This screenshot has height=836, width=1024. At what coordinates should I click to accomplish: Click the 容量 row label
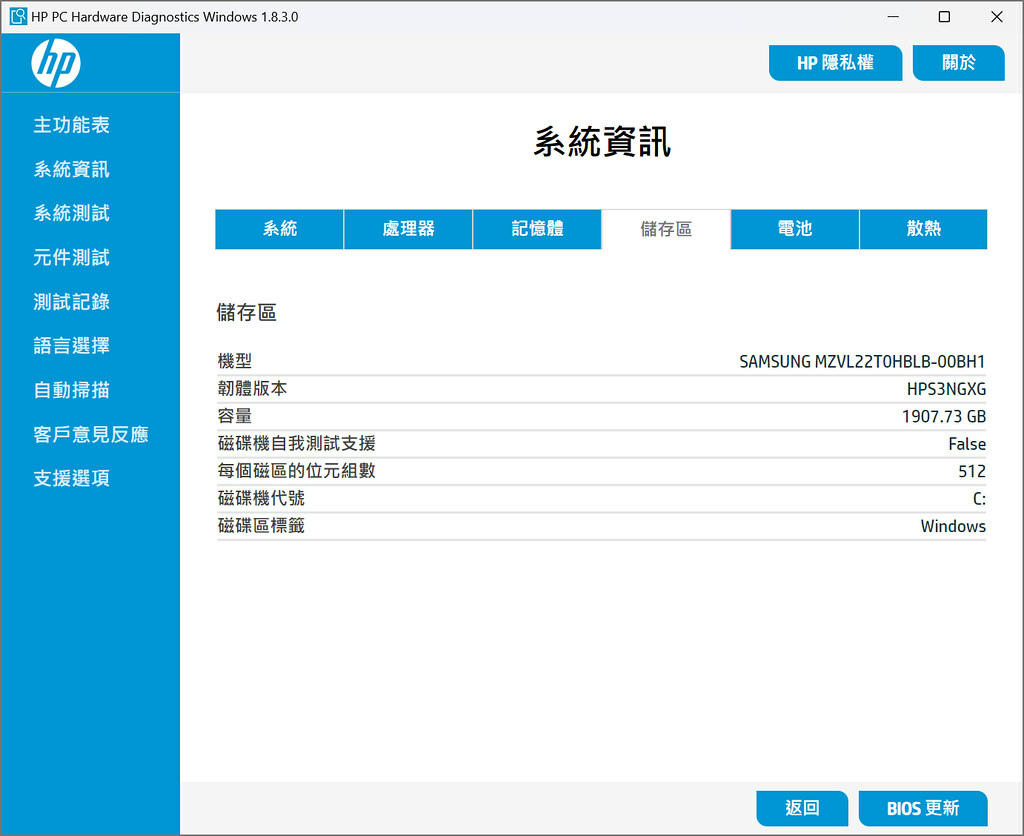[x=234, y=416]
